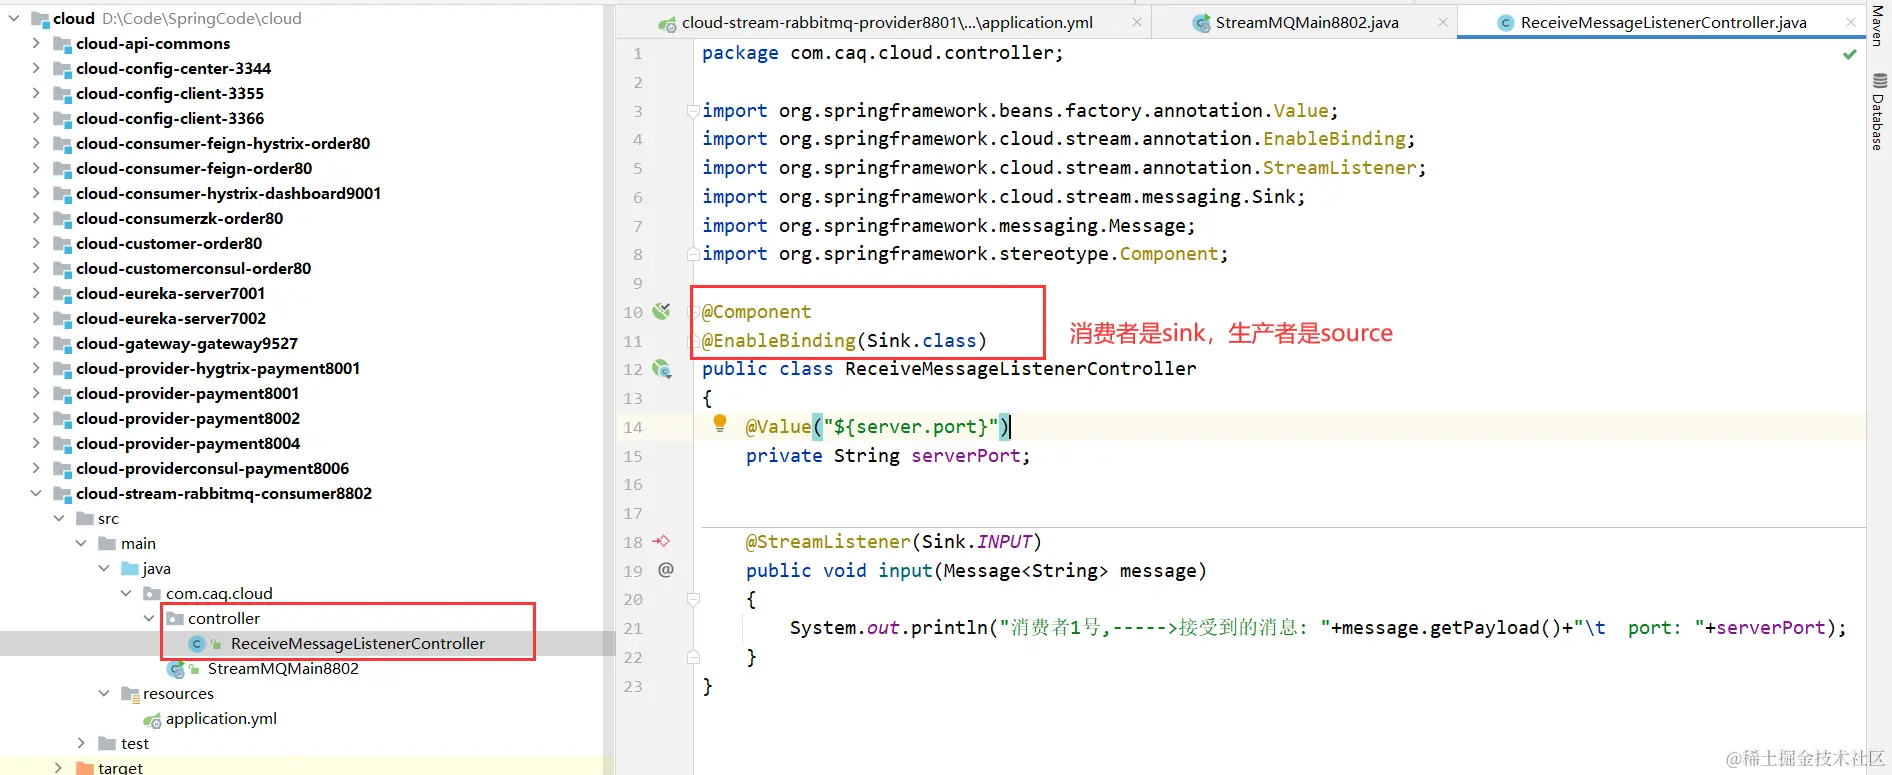Collapse the cloud root project node
The image size is (1892, 775).
point(13,18)
